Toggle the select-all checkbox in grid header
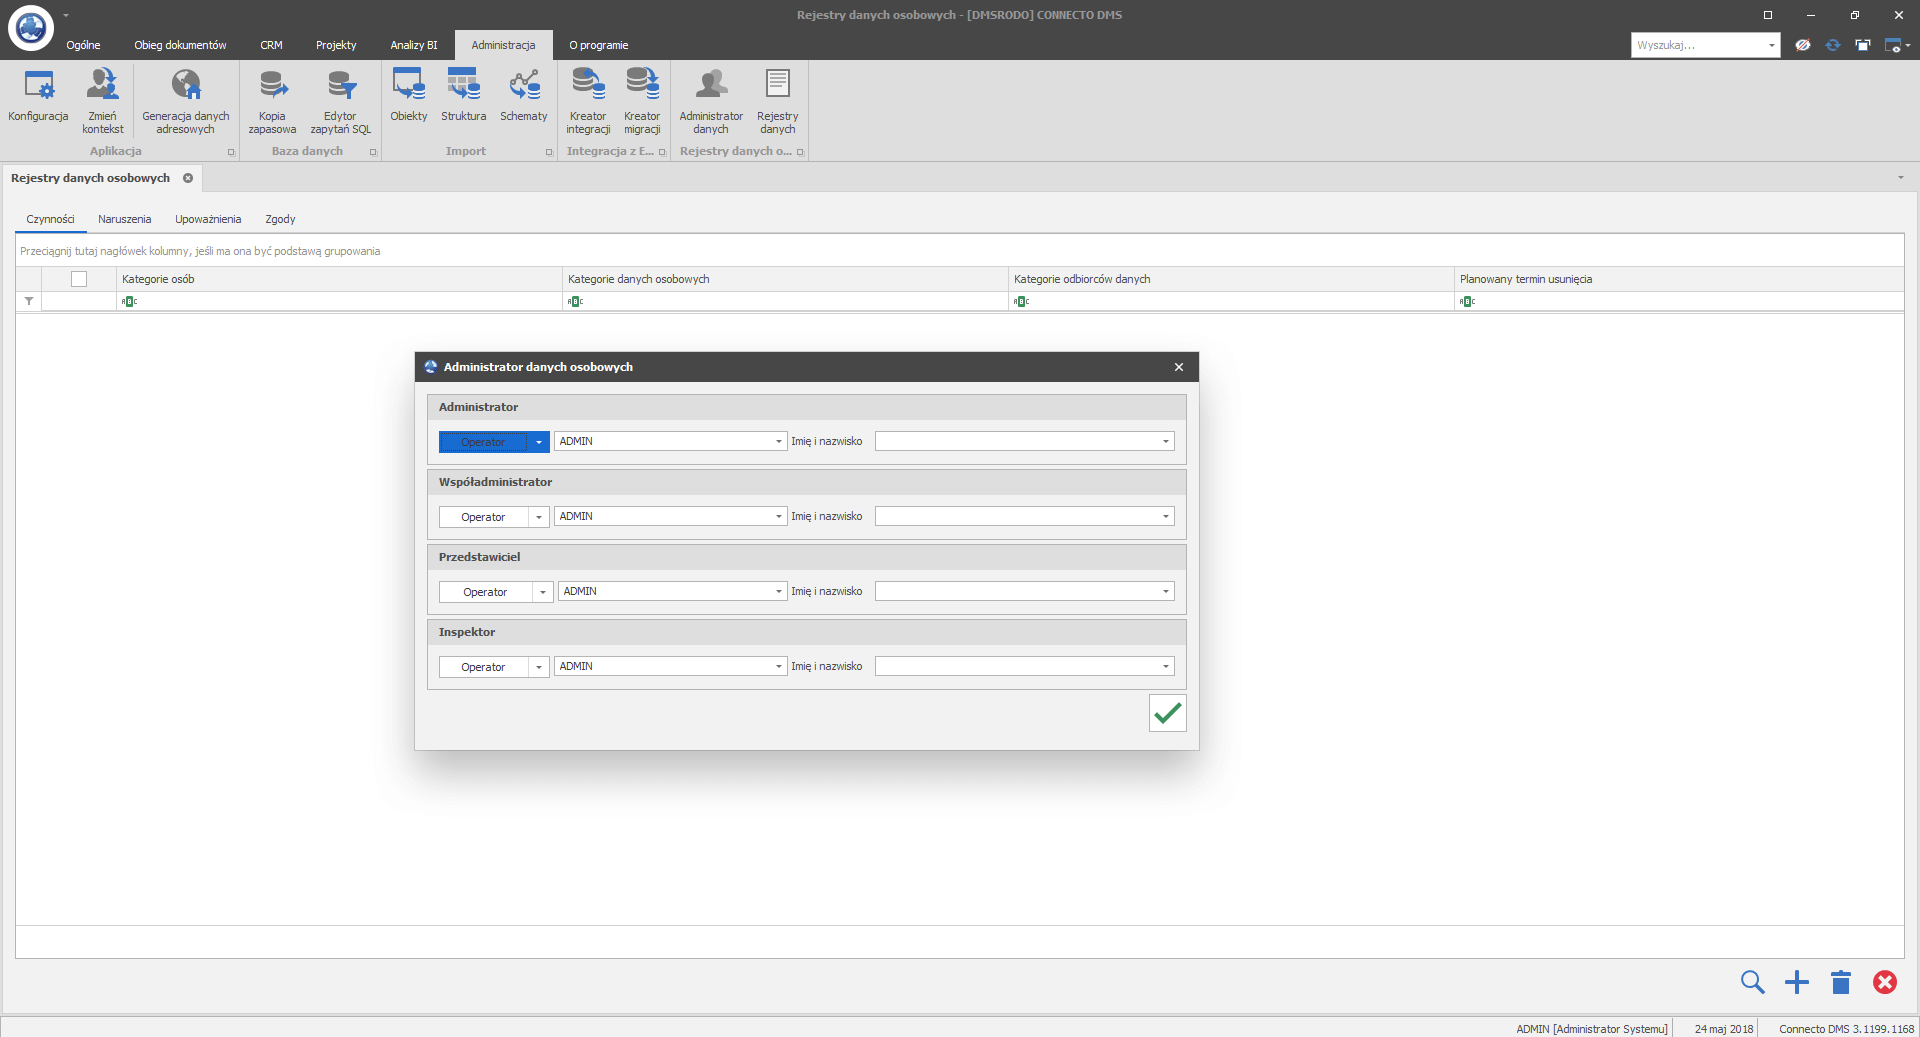This screenshot has height=1037, width=1920. click(x=79, y=279)
